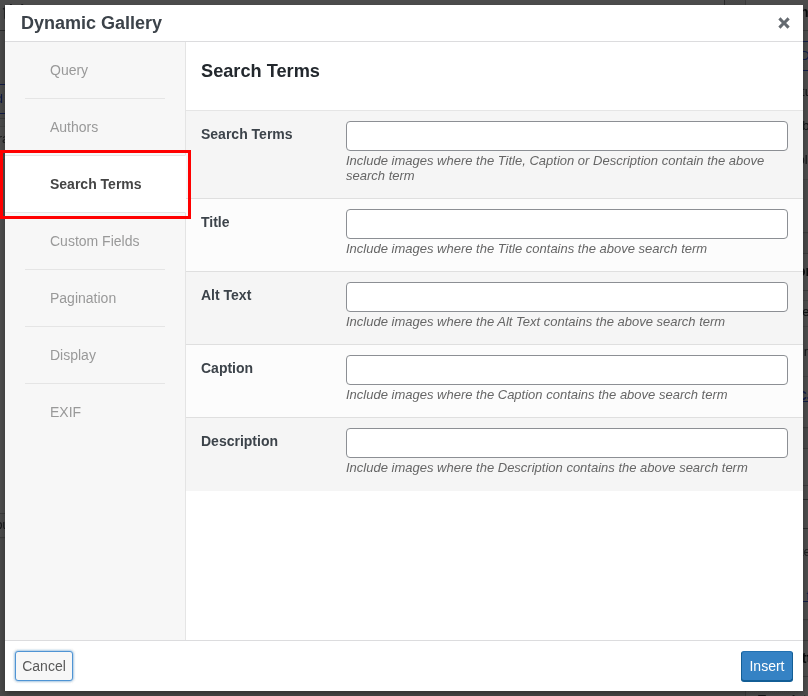Screen dimensions: 808x696
Task: Select the Search Terms section
Action: point(95,184)
